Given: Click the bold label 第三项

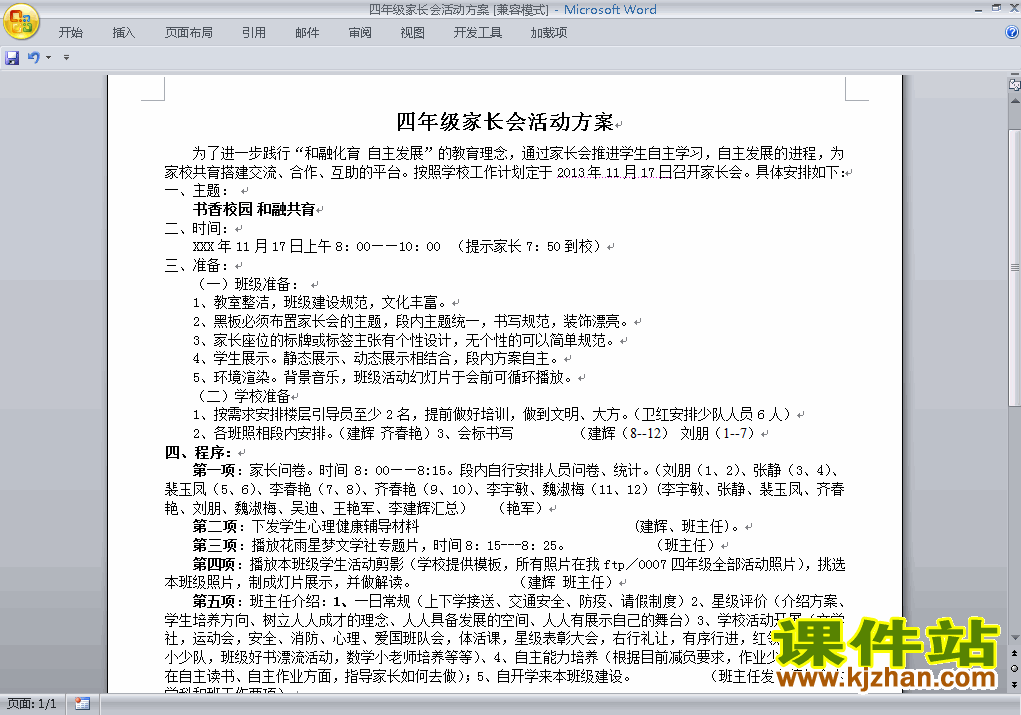Looking at the screenshot, I should pyautogui.click(x=215, y=546).
